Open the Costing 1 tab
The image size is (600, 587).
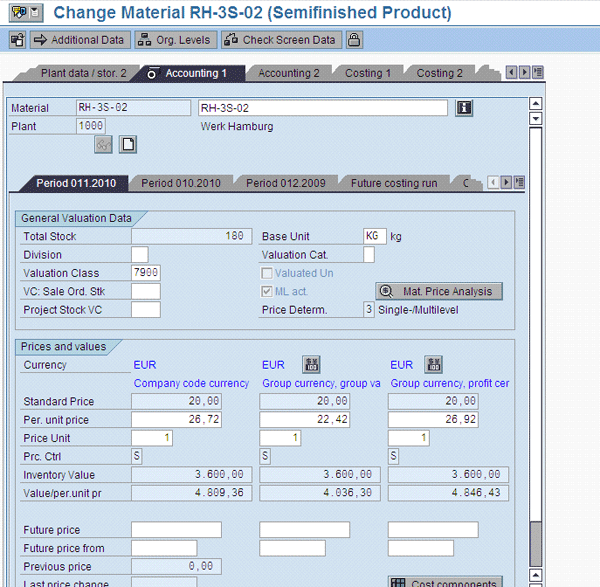[368, 73]
